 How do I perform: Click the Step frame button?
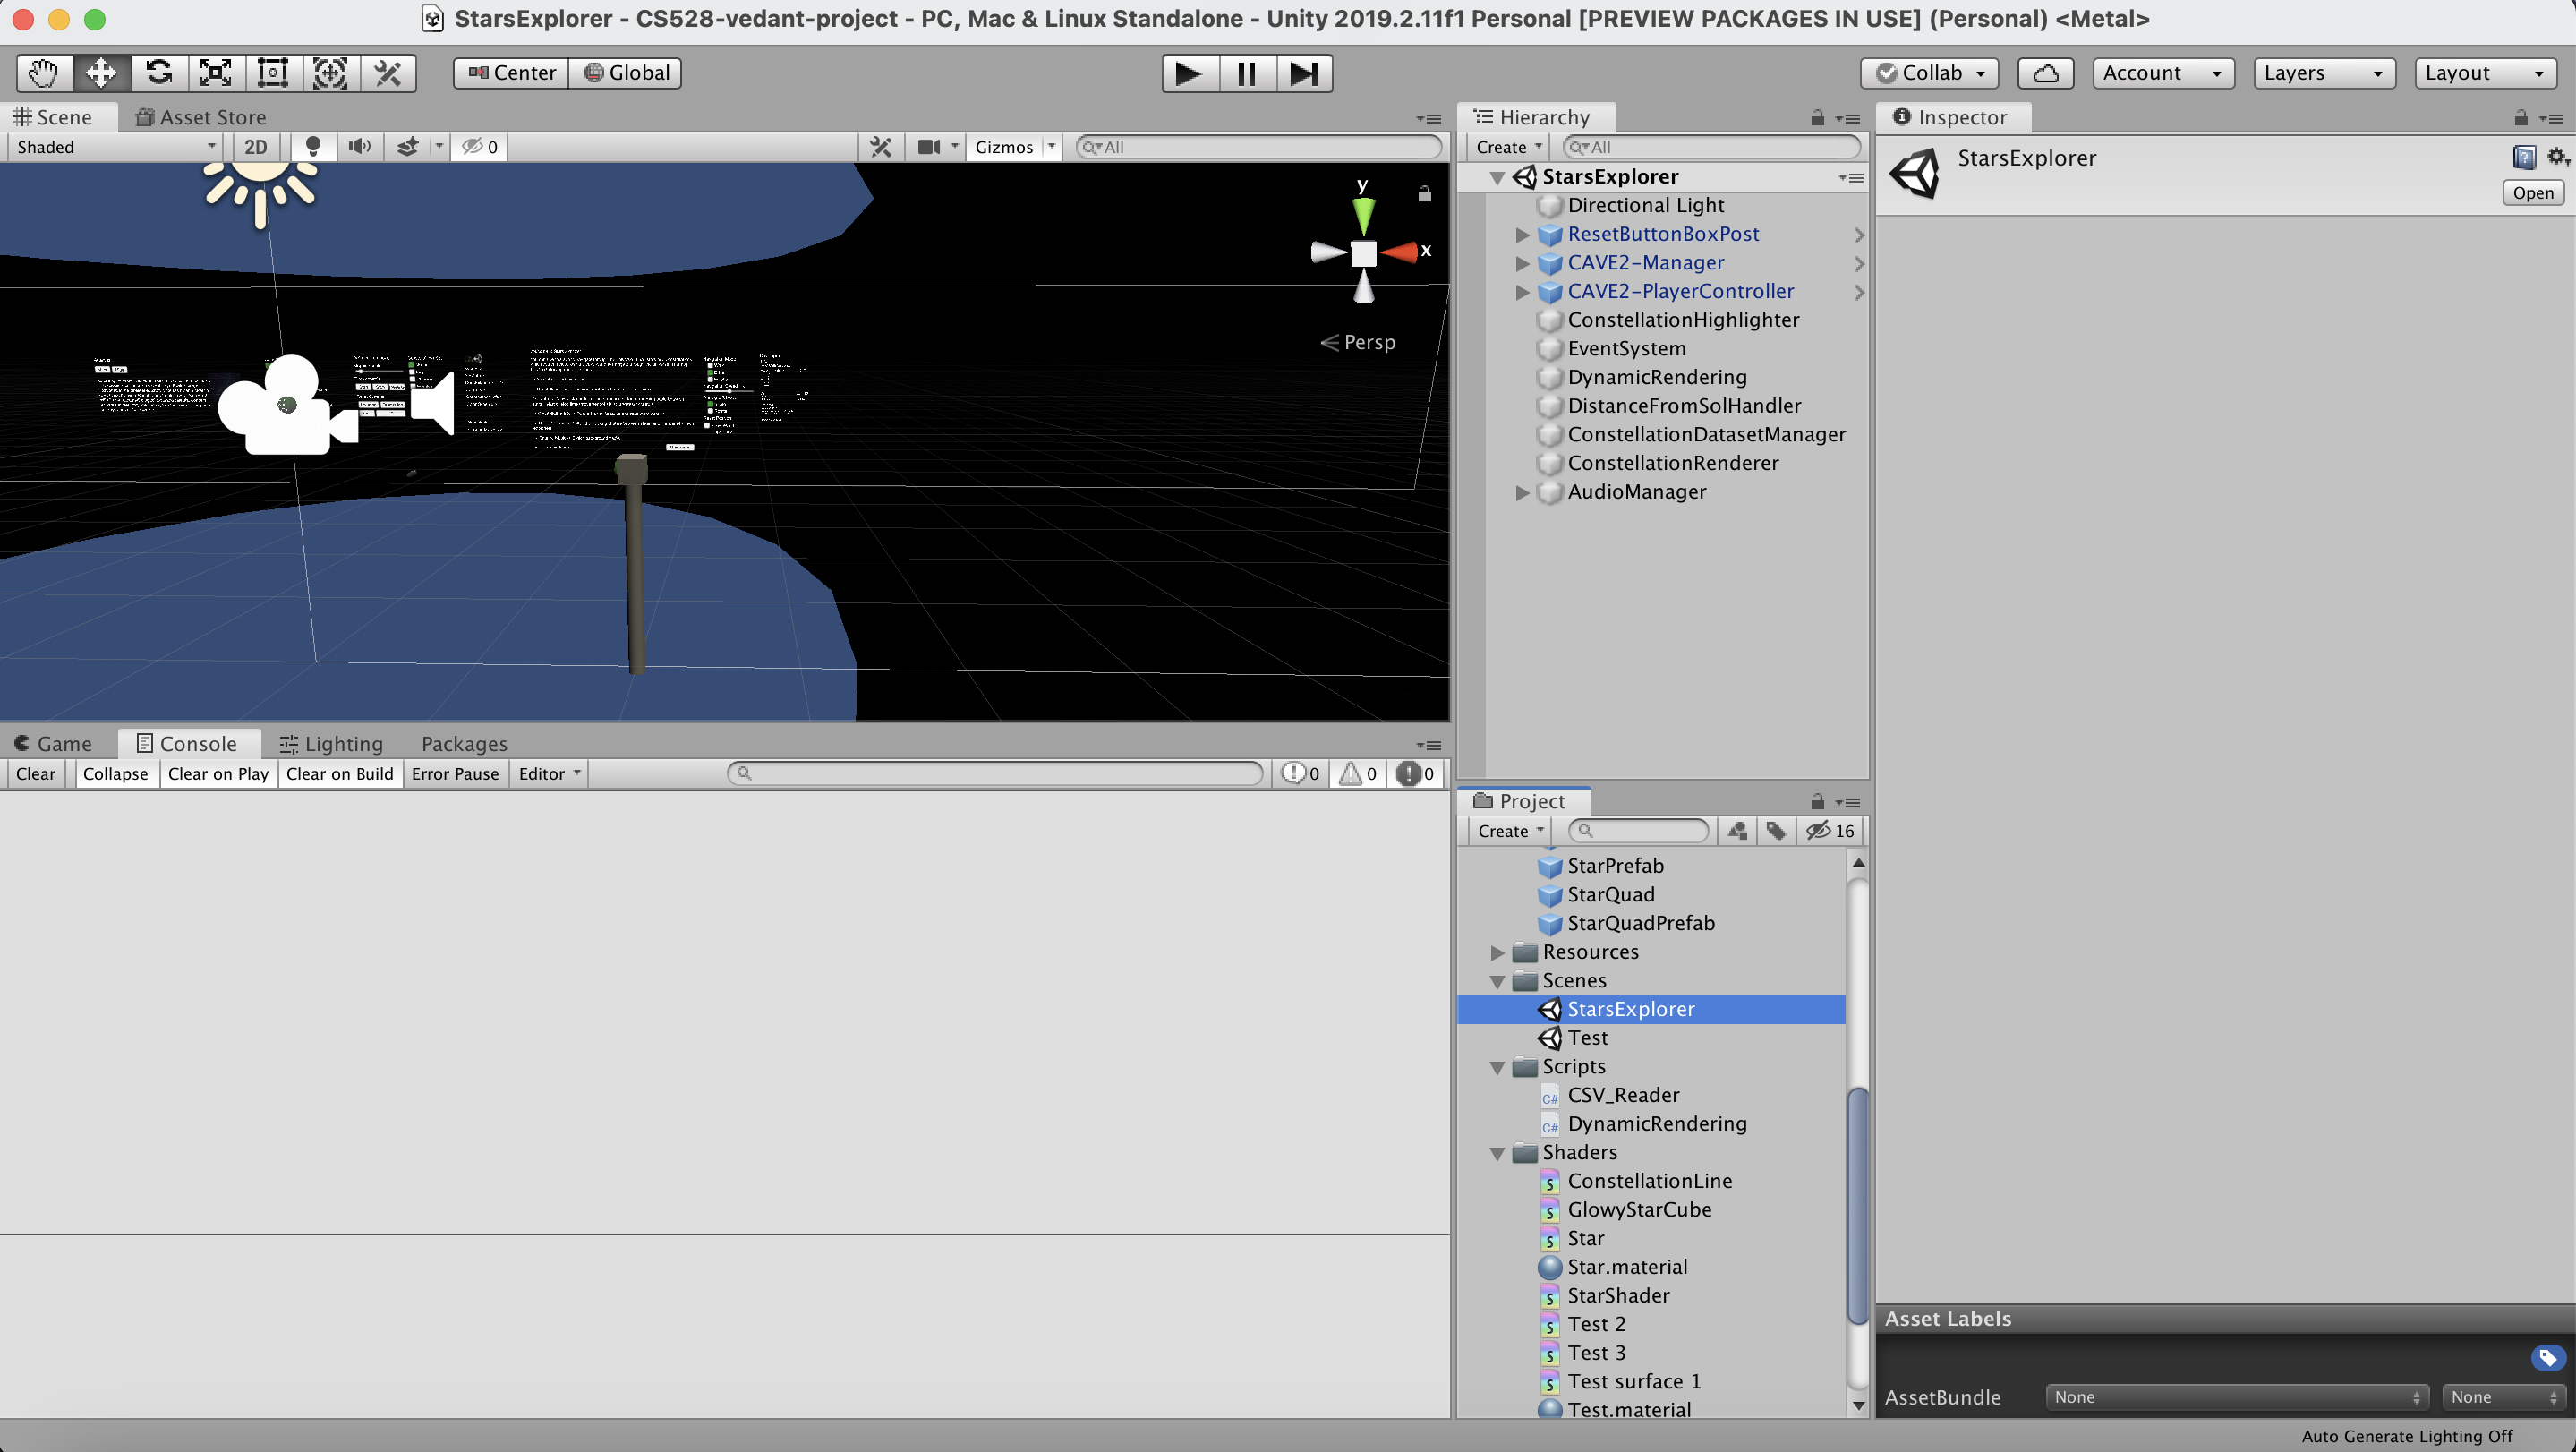1303,73
